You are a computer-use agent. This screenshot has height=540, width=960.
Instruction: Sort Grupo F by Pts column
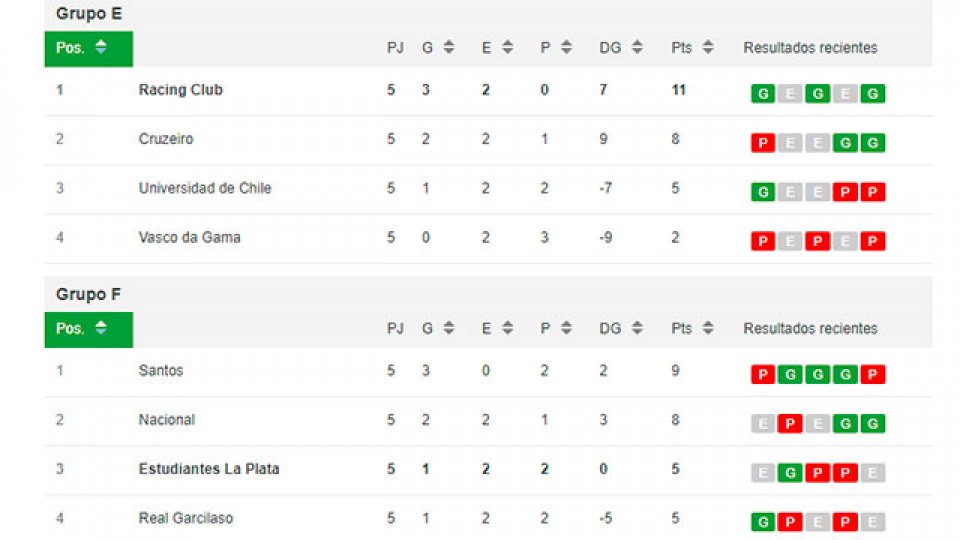[708, 329]
